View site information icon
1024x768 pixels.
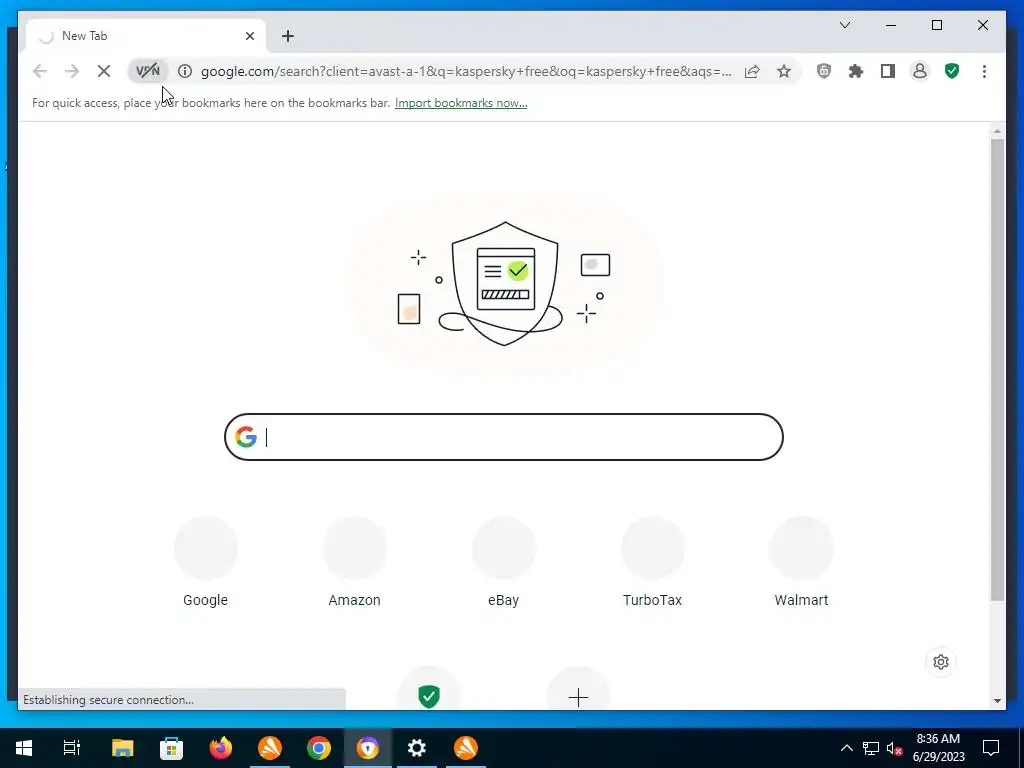point(185,71)
